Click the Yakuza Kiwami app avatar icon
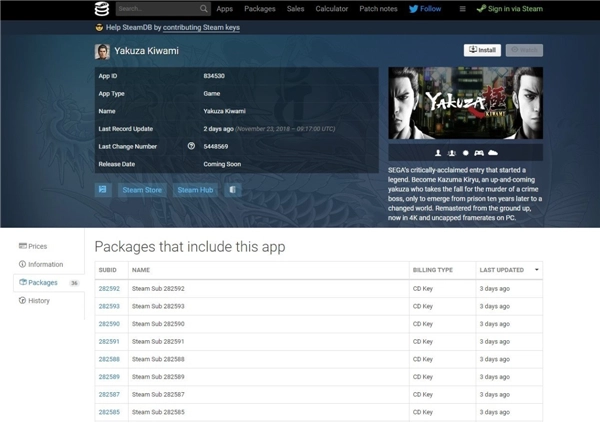The height and width of the screenshot is (423, 600). [102, 51]
